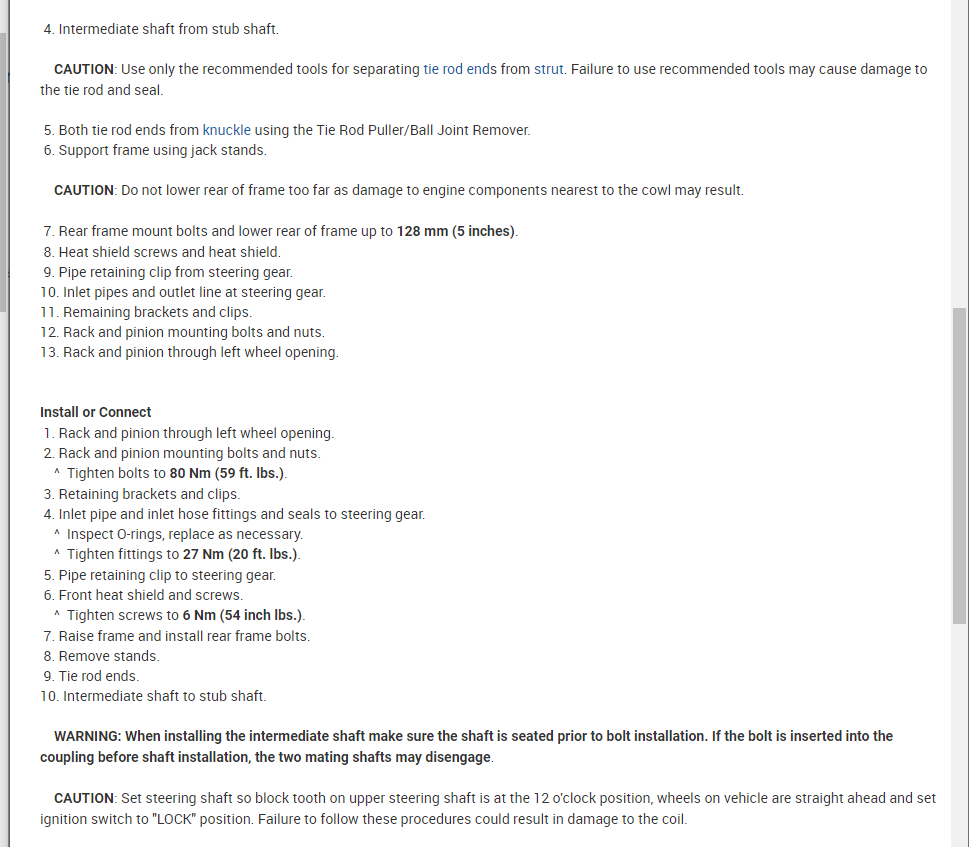969x847 pixels.
Task: Click the bold '128 mm (5 inches)' measurement
Action: coord(456,231)
